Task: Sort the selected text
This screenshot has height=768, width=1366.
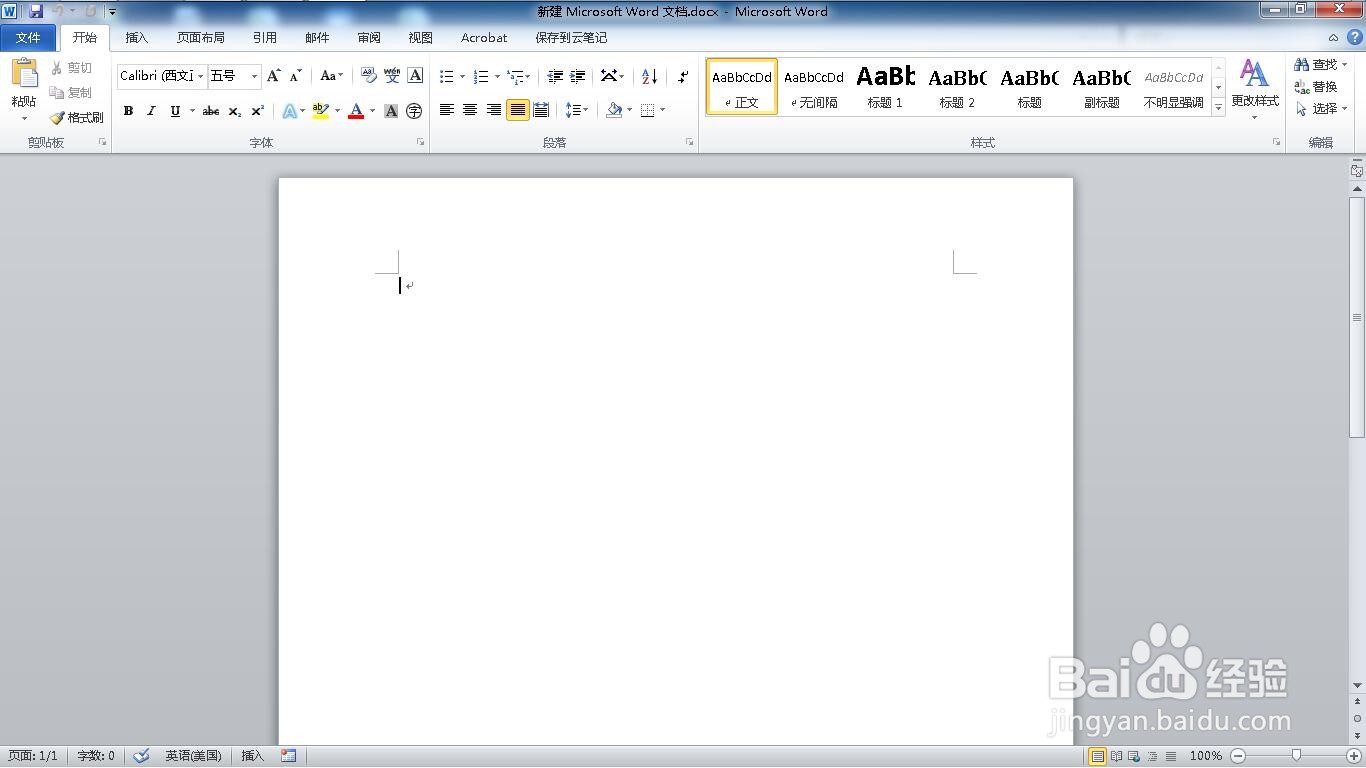Action: (x=649, y=76)
